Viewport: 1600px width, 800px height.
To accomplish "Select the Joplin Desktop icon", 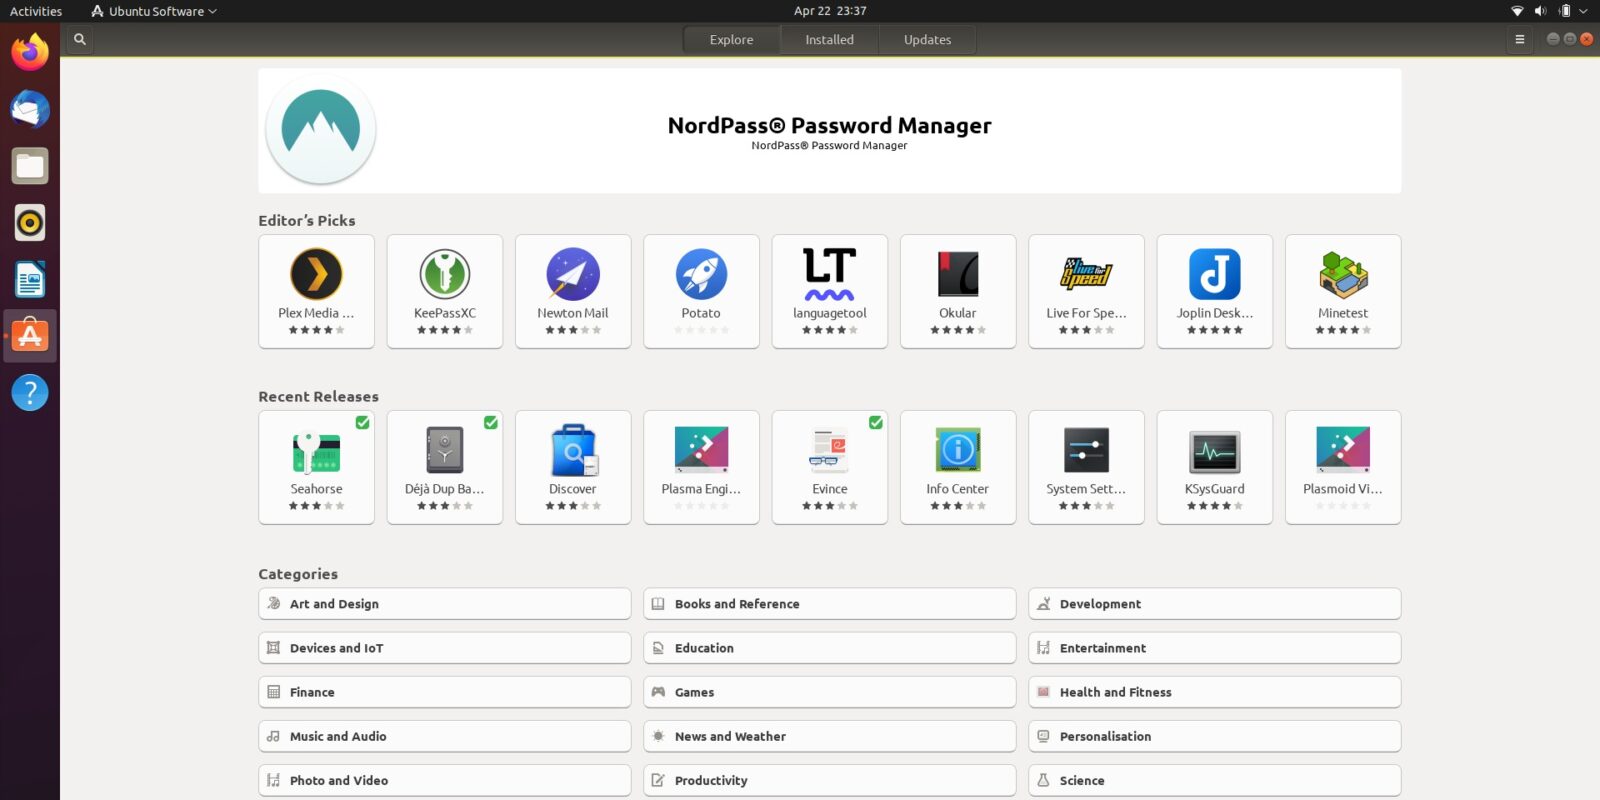I will pyautogui.click(x=1214, y=275).
